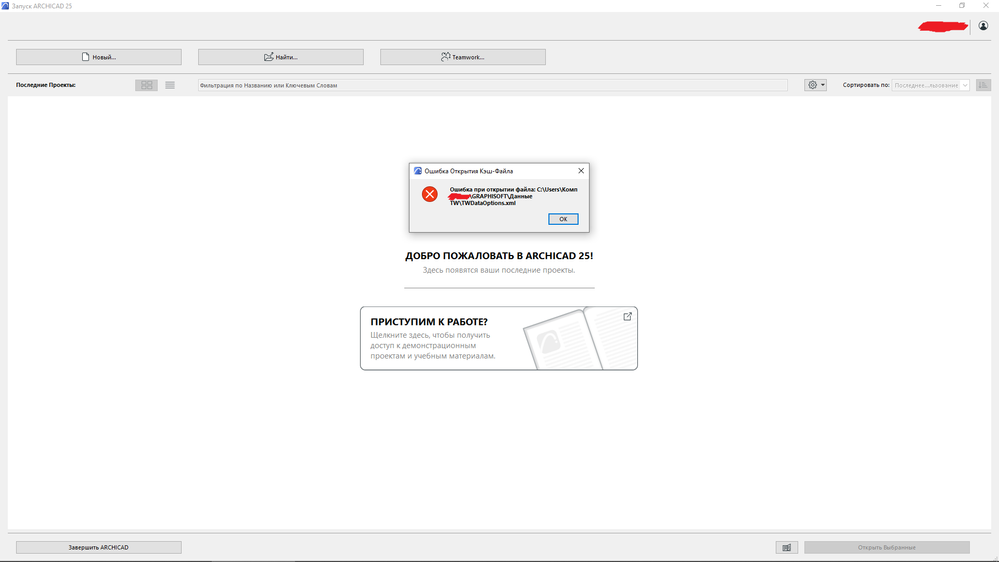Select the ДОБРО ПОЖАЛОВАТЬ В ARCHICAD 25! heading
Image resolution: width=999 pixels, height=562 pixels.
pos(499,256)
